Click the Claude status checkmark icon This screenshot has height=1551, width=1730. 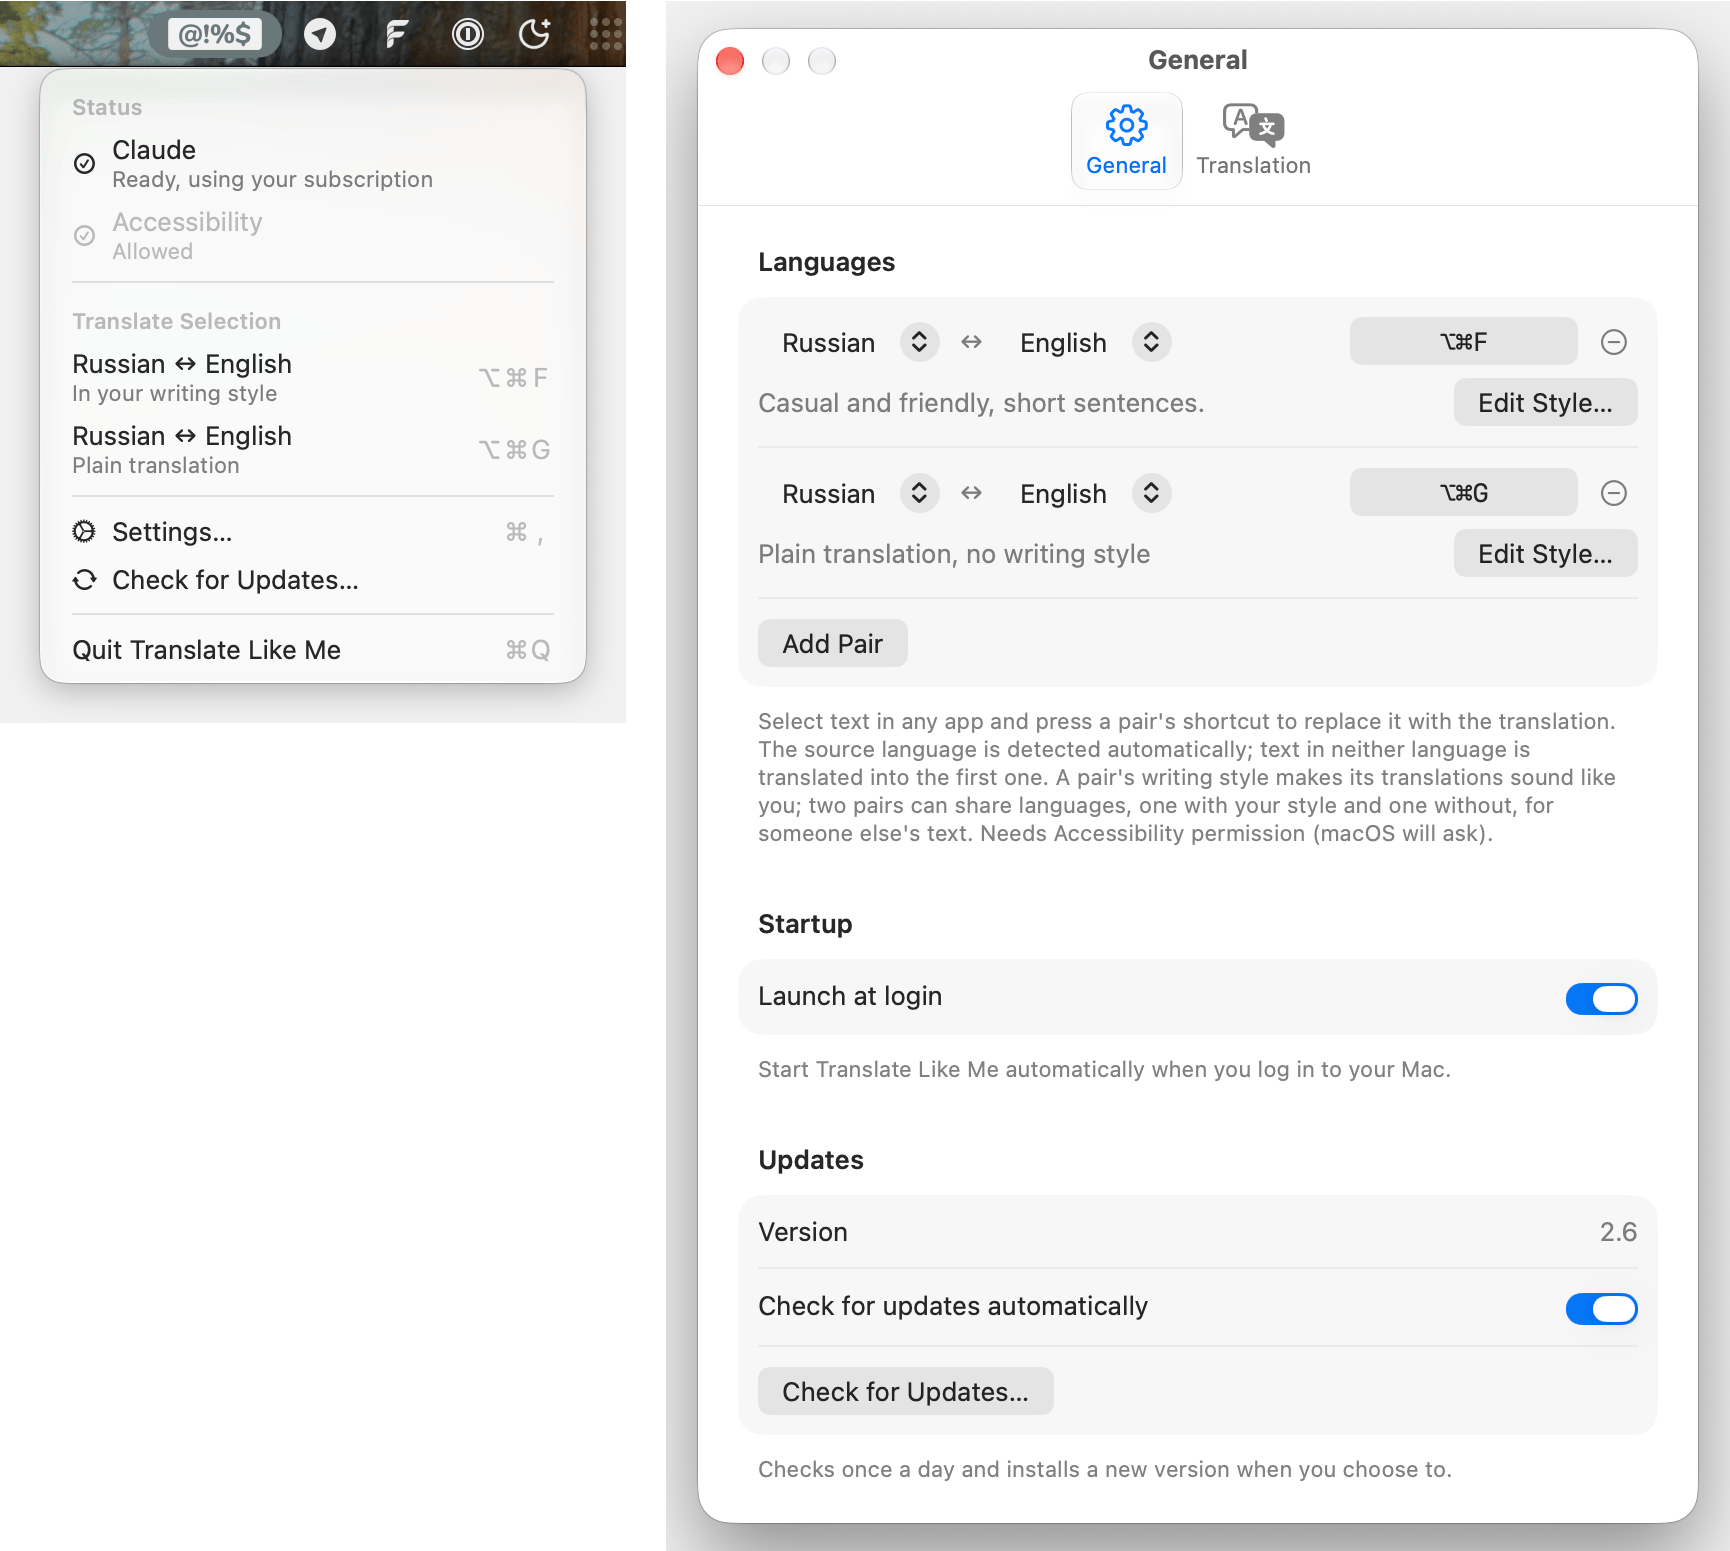(x=85, y=163)
